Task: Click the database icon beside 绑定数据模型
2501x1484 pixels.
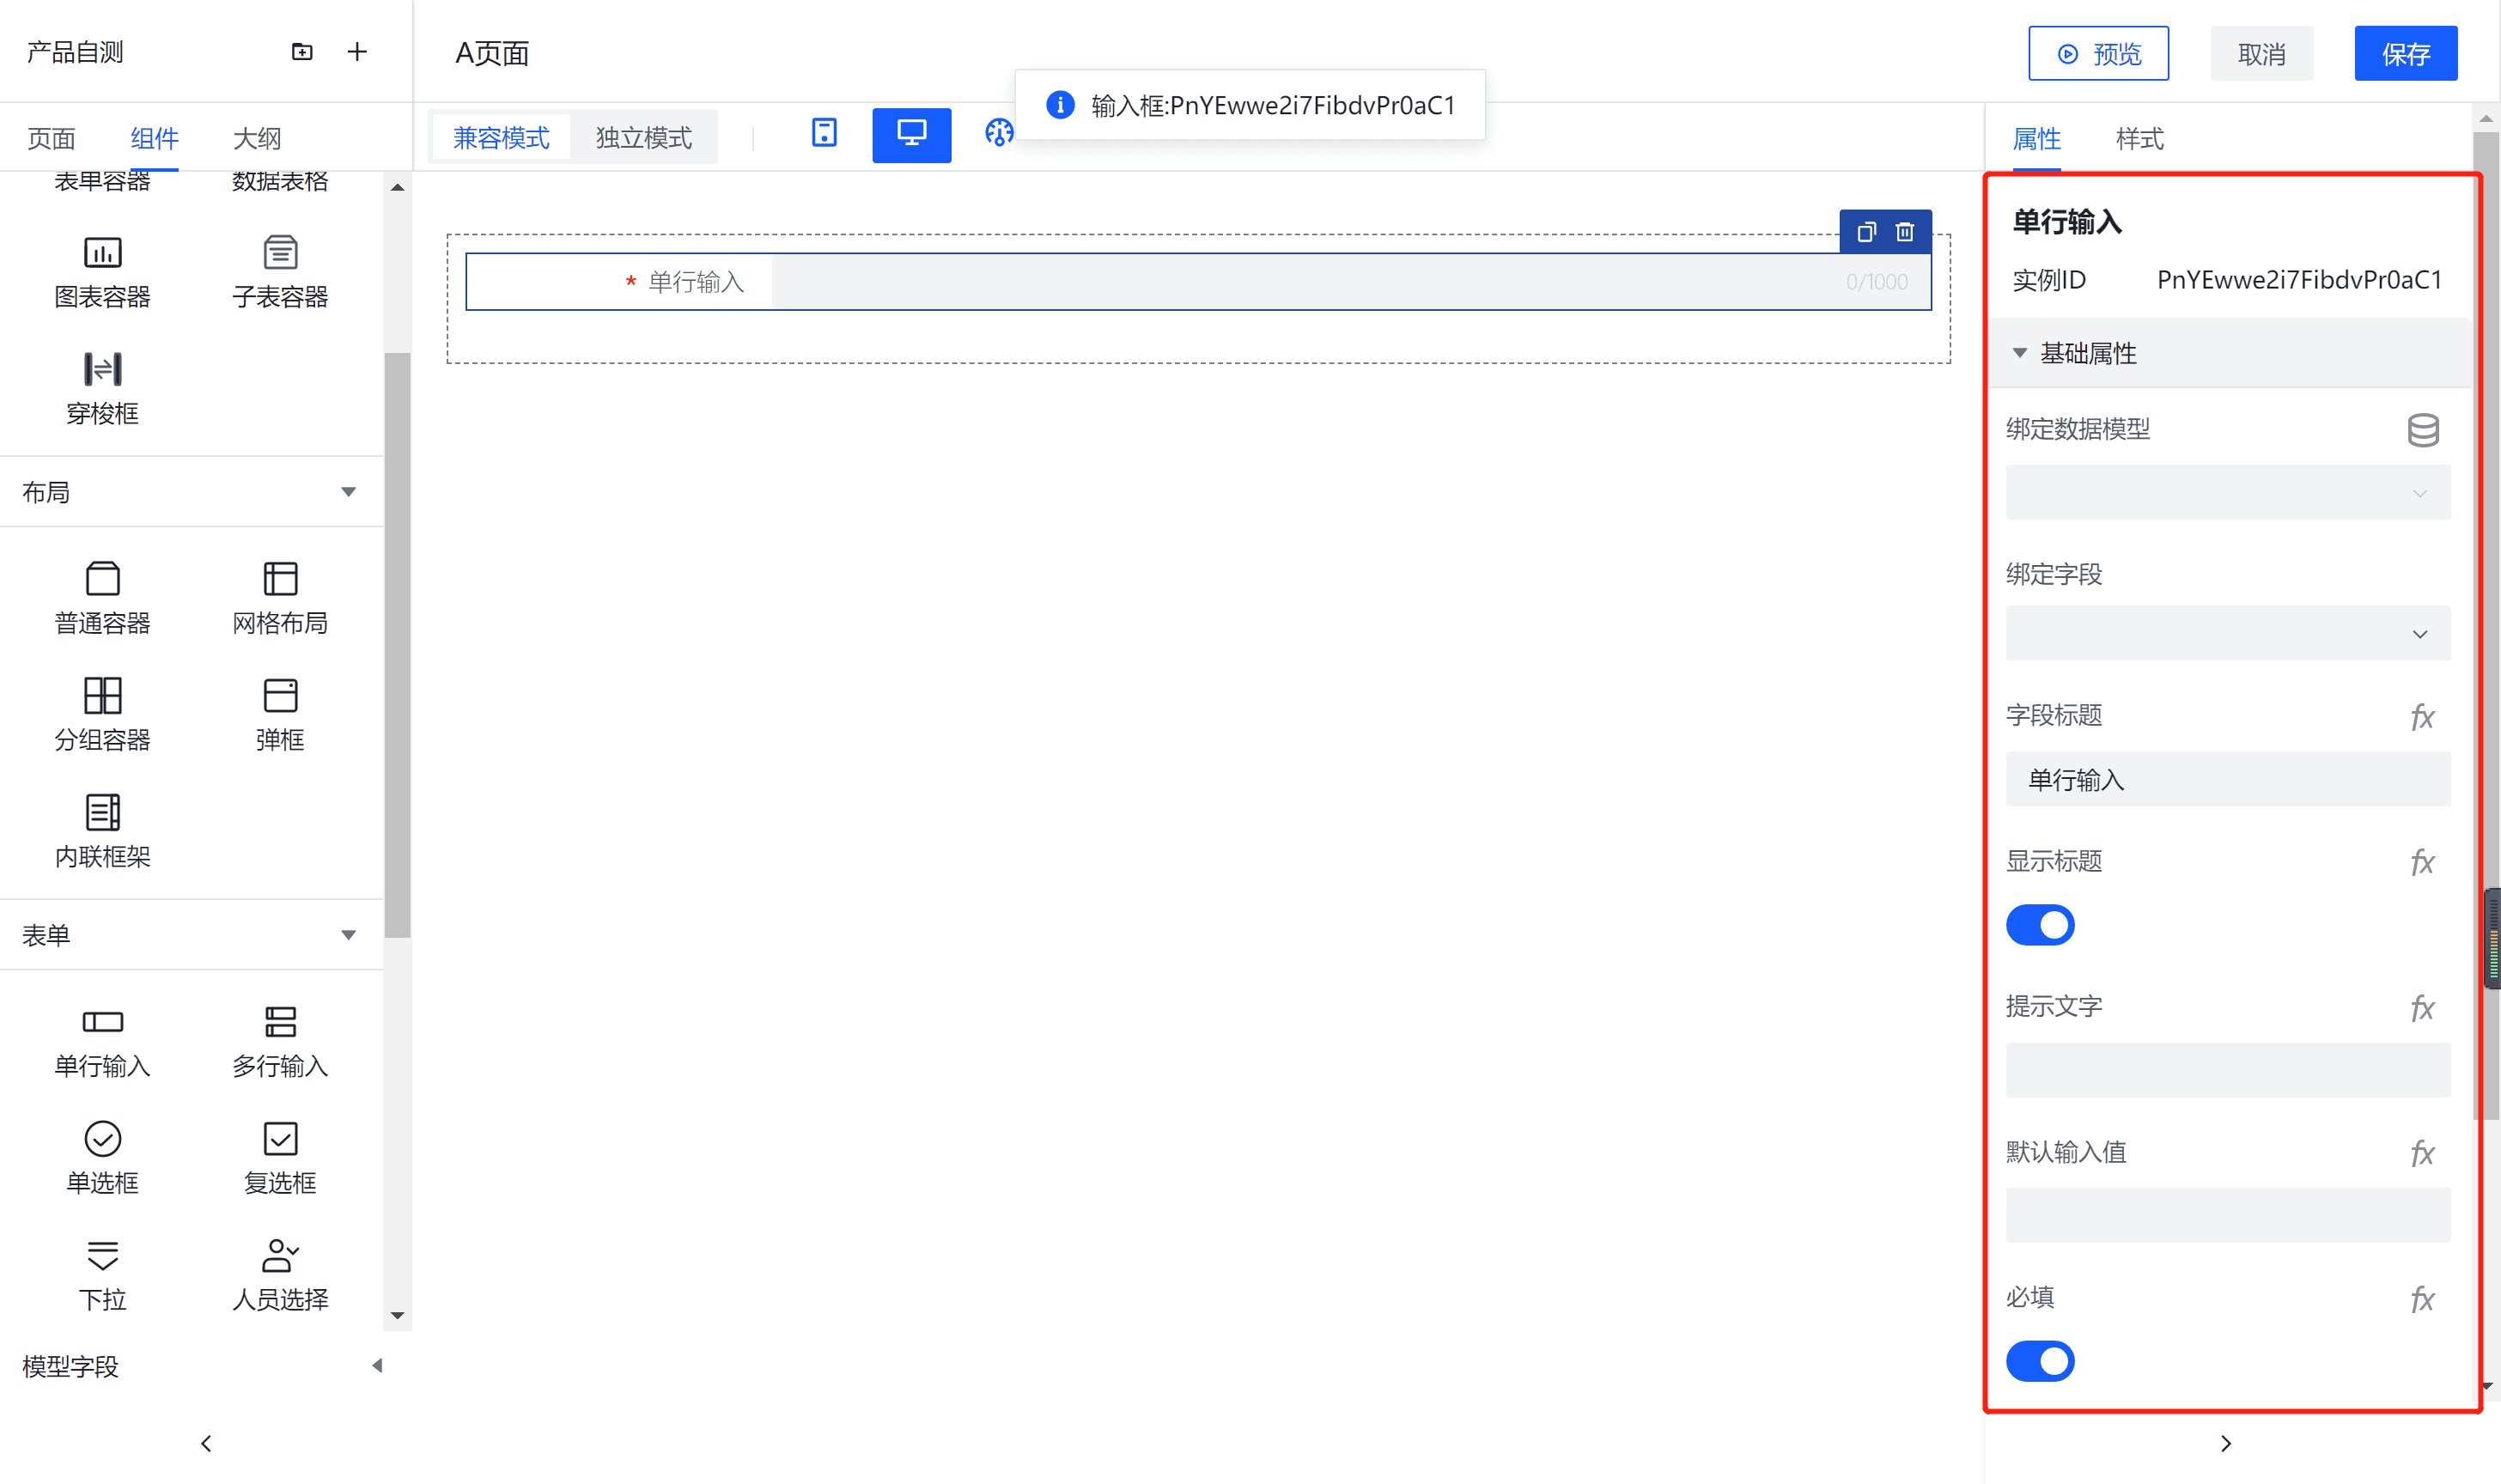Action: 2422,430
